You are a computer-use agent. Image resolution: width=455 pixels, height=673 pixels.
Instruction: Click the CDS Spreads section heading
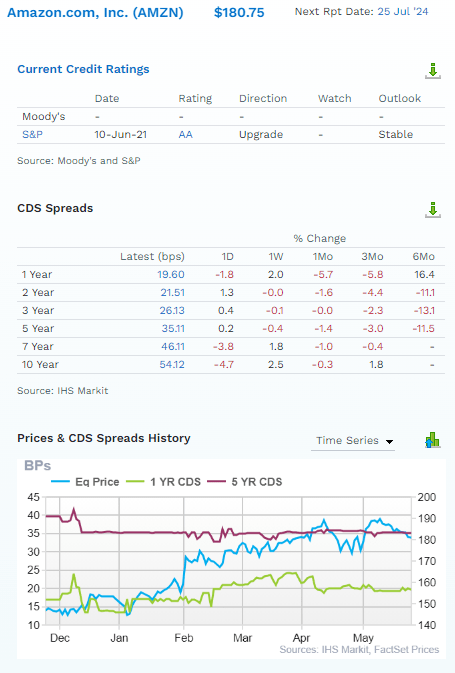tap(55, 208)
